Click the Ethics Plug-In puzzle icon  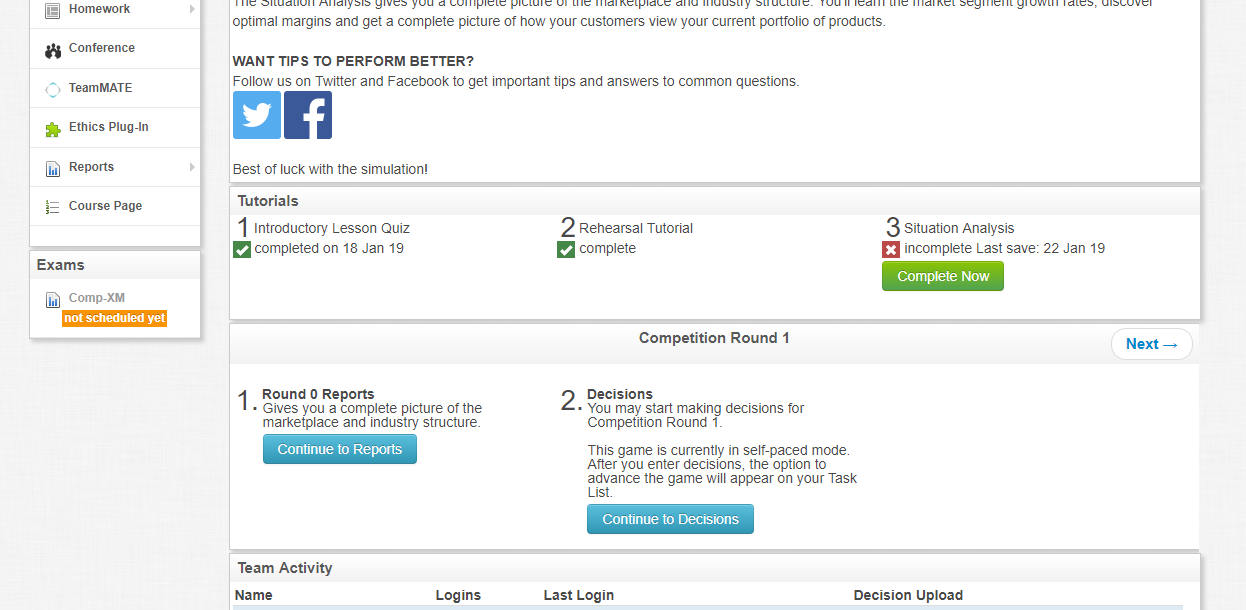(53, 128)
